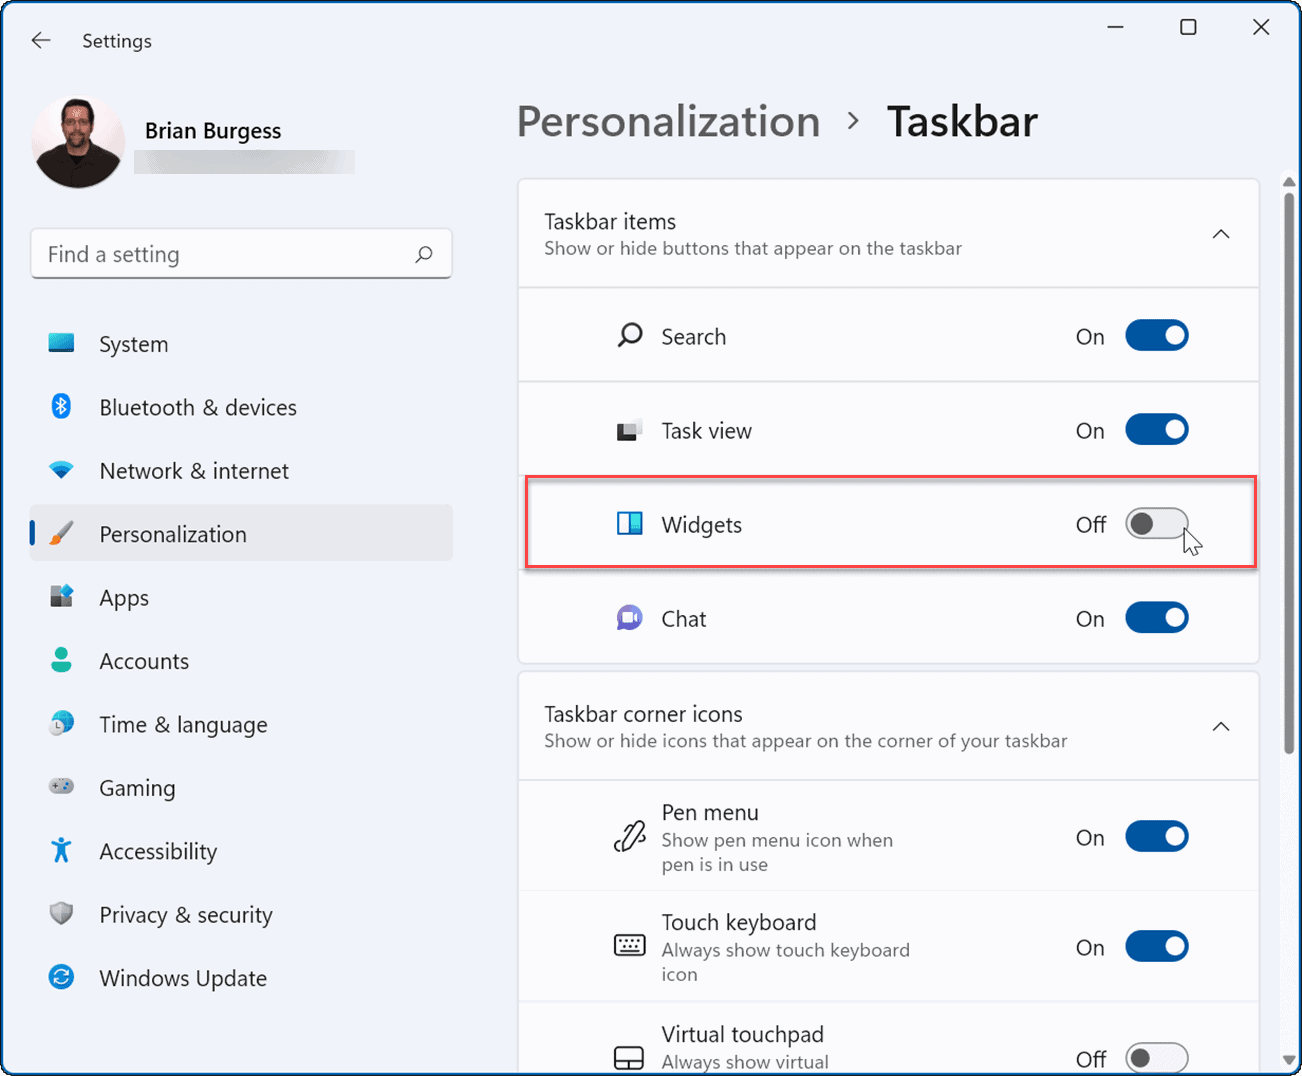Collapse the Taskbar corner icons section

click(1221, 726)
